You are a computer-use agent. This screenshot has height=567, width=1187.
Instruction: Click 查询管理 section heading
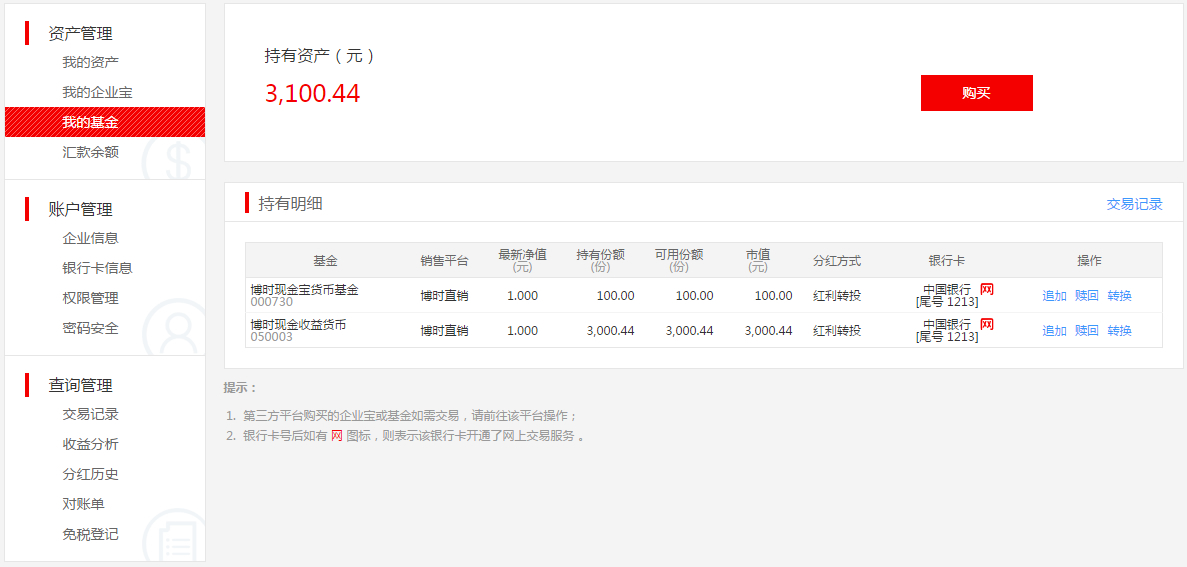pyautogui.click(x=80, y=385)
